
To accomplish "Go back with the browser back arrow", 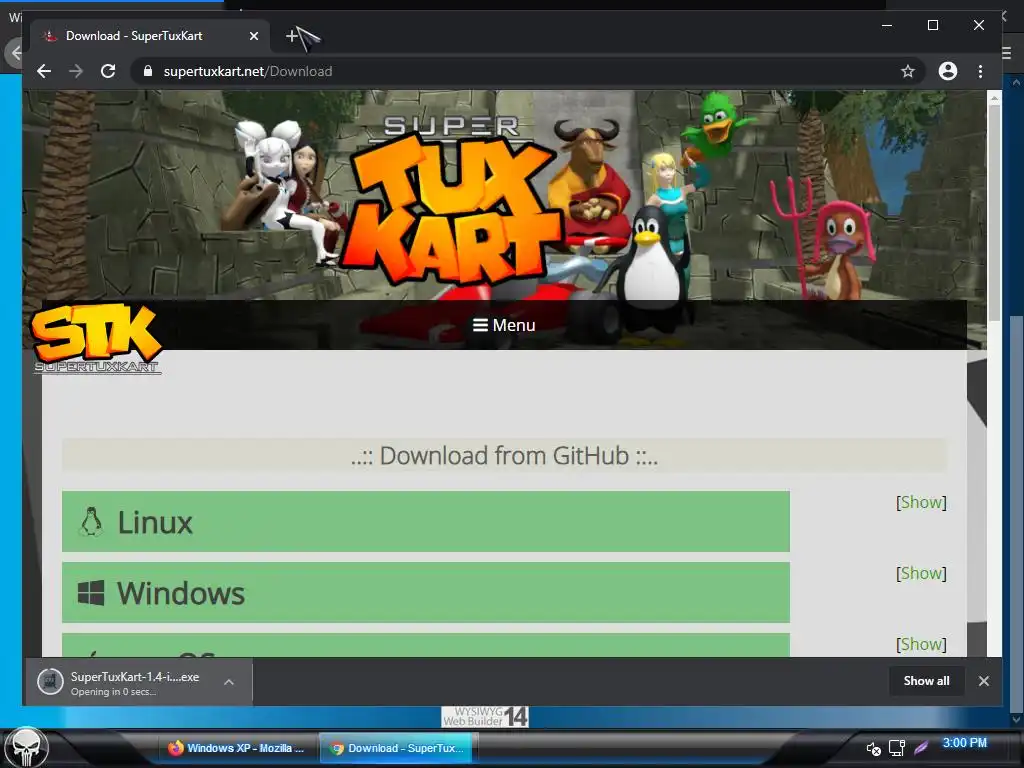I will click(44, 71).
